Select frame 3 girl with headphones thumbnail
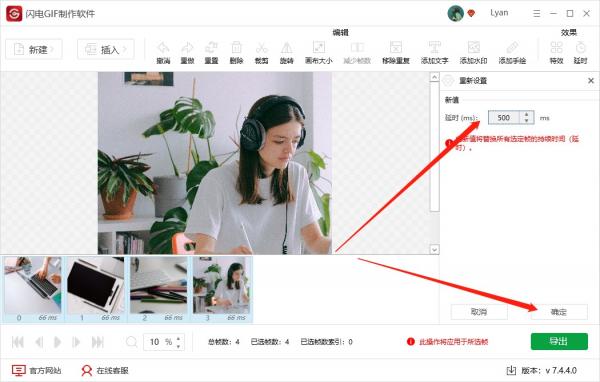 [222, 286]
